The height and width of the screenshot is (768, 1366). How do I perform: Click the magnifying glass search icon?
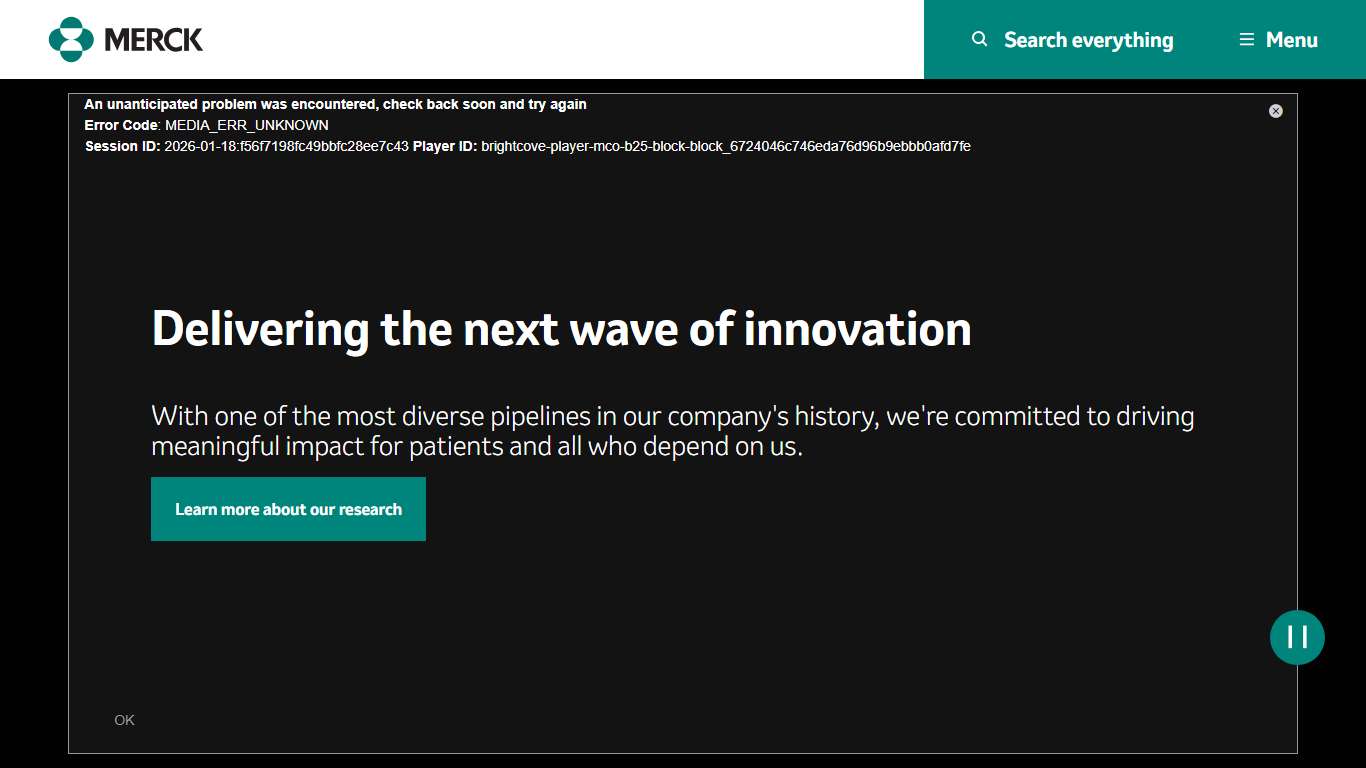(x=980, y=39)
